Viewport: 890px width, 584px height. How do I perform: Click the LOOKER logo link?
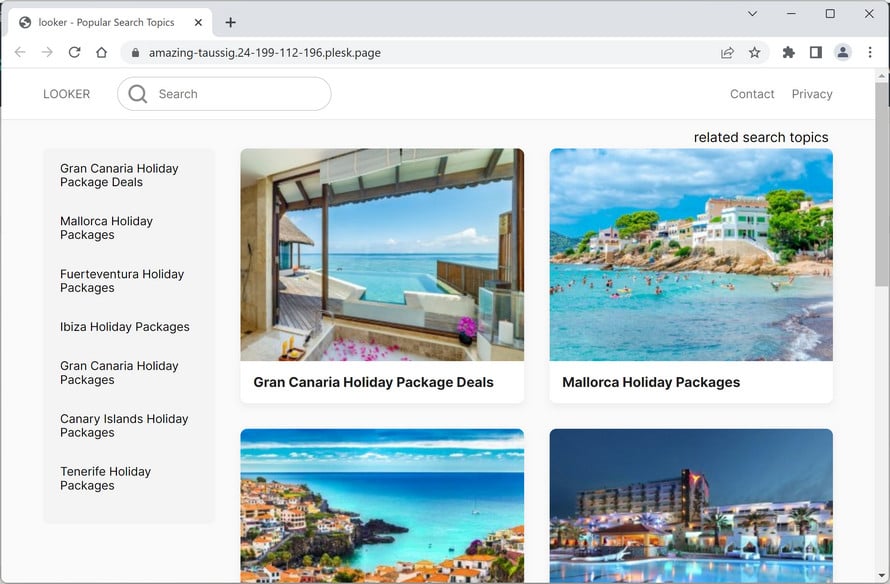tap(66, 94)
